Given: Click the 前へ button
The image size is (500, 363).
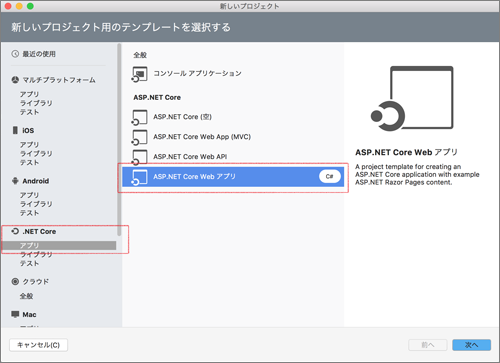Looking at the screenshot, I should click(428, 345).
